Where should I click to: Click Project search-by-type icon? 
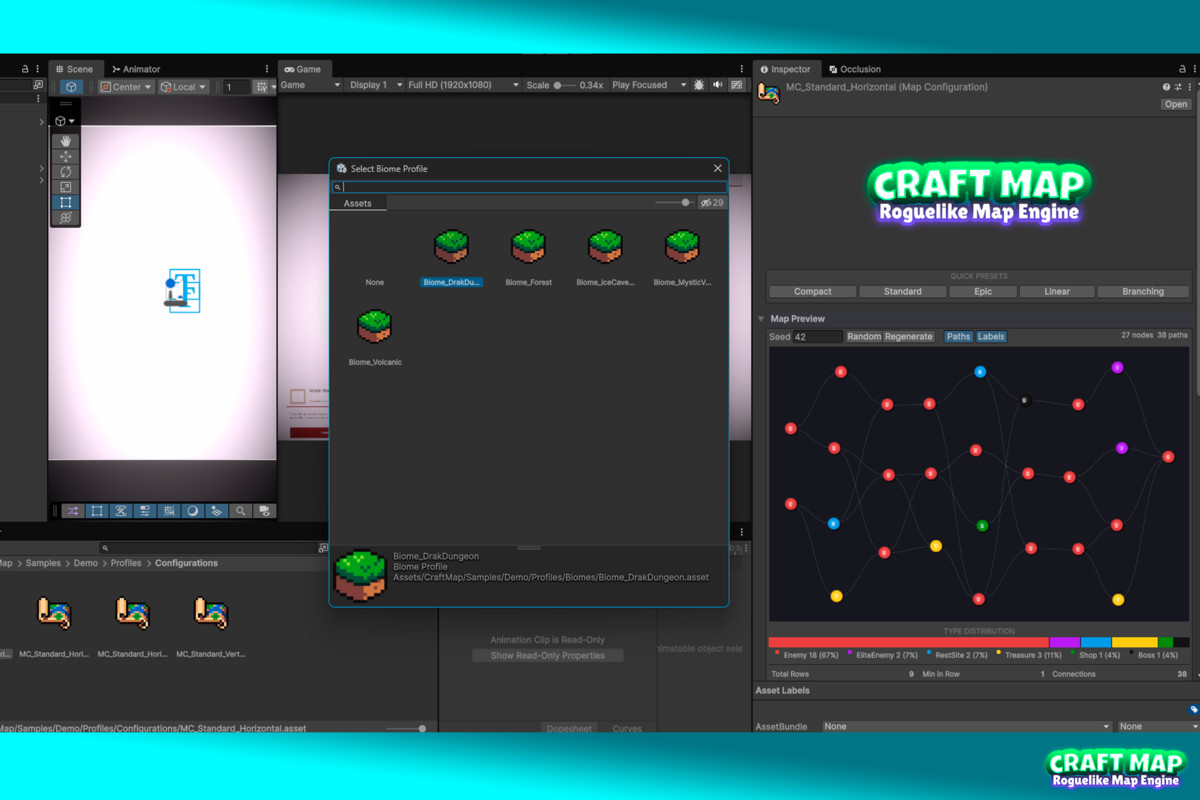(x=323, y=548)
